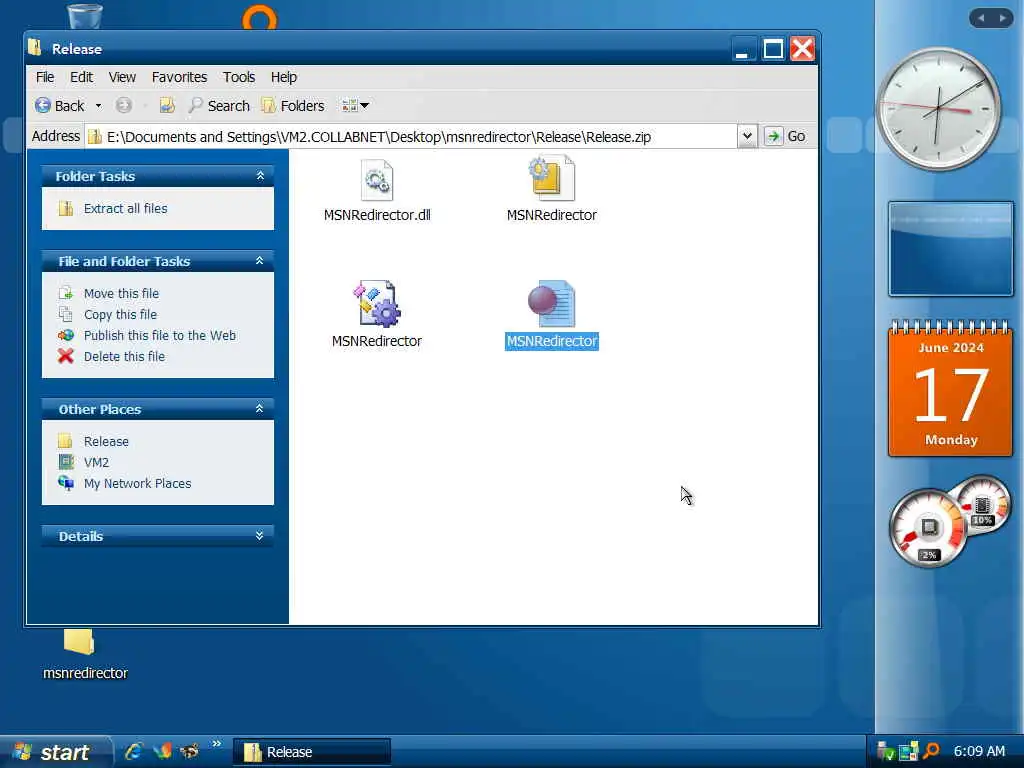The width and height of the screenshot is (1024, 768).
Task: Expand the Details panel
Action: (260, 536)
